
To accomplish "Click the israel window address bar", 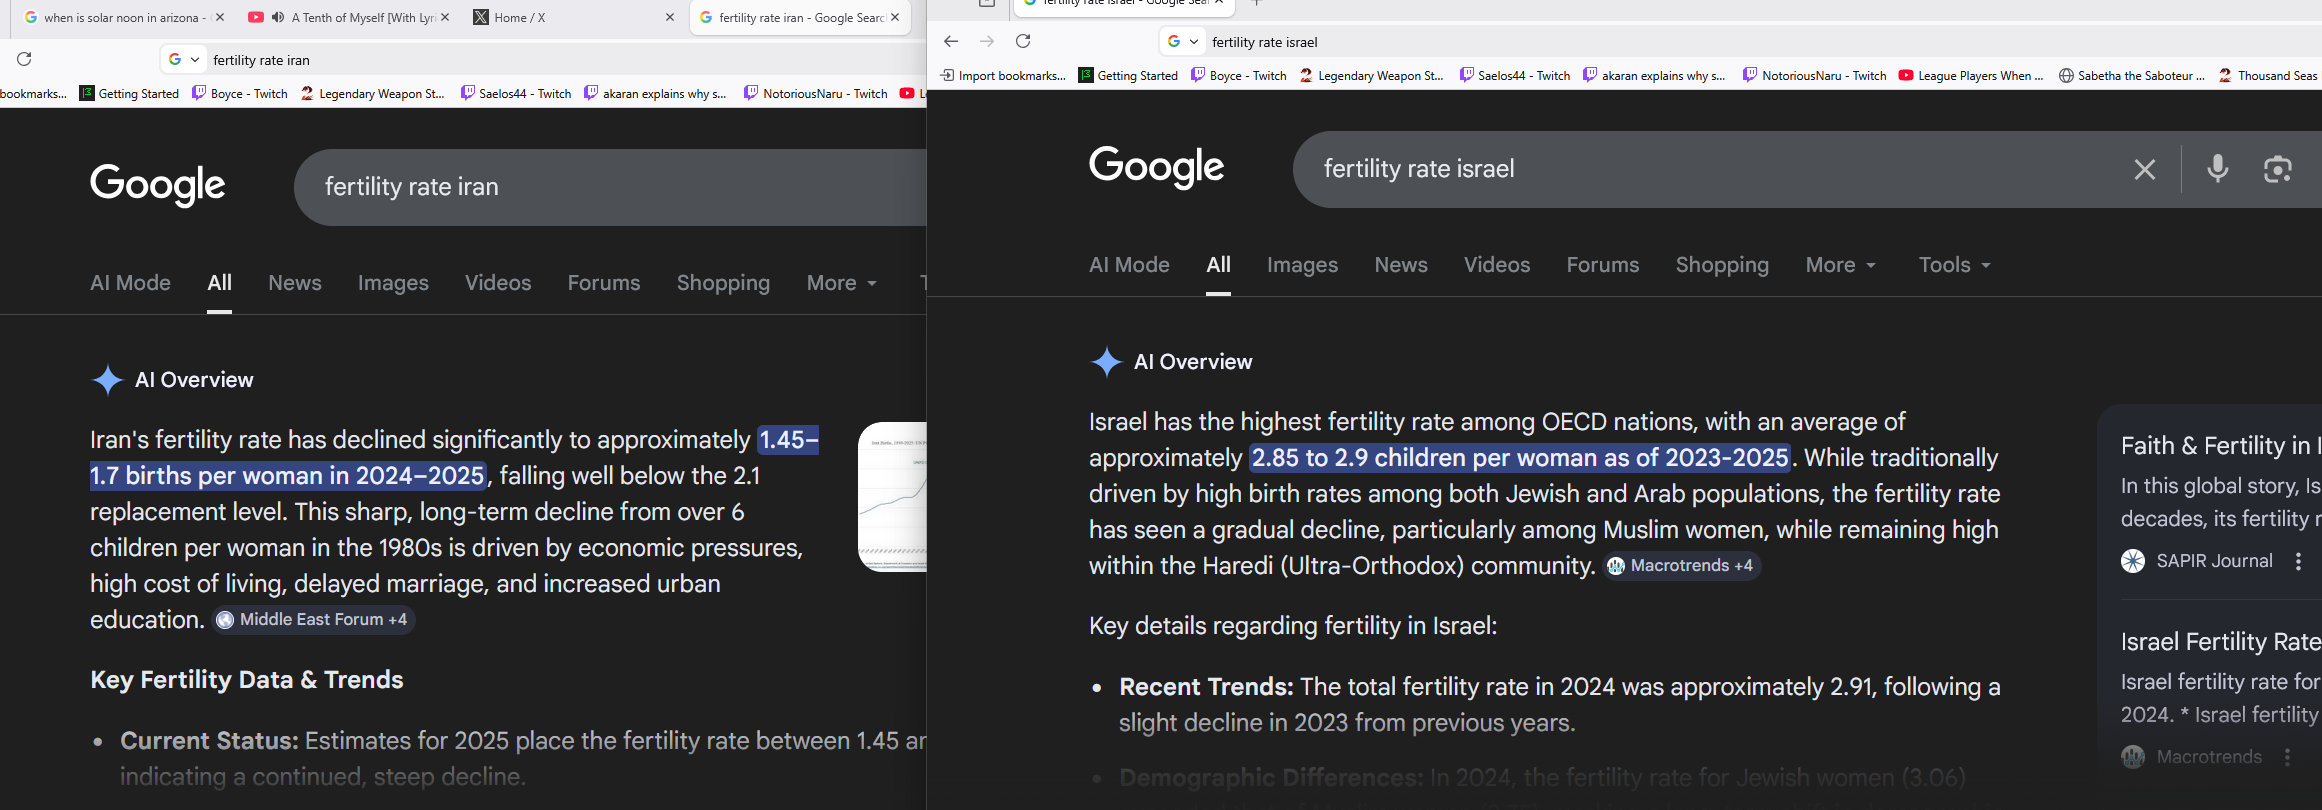I will [x=1760, y=42].
